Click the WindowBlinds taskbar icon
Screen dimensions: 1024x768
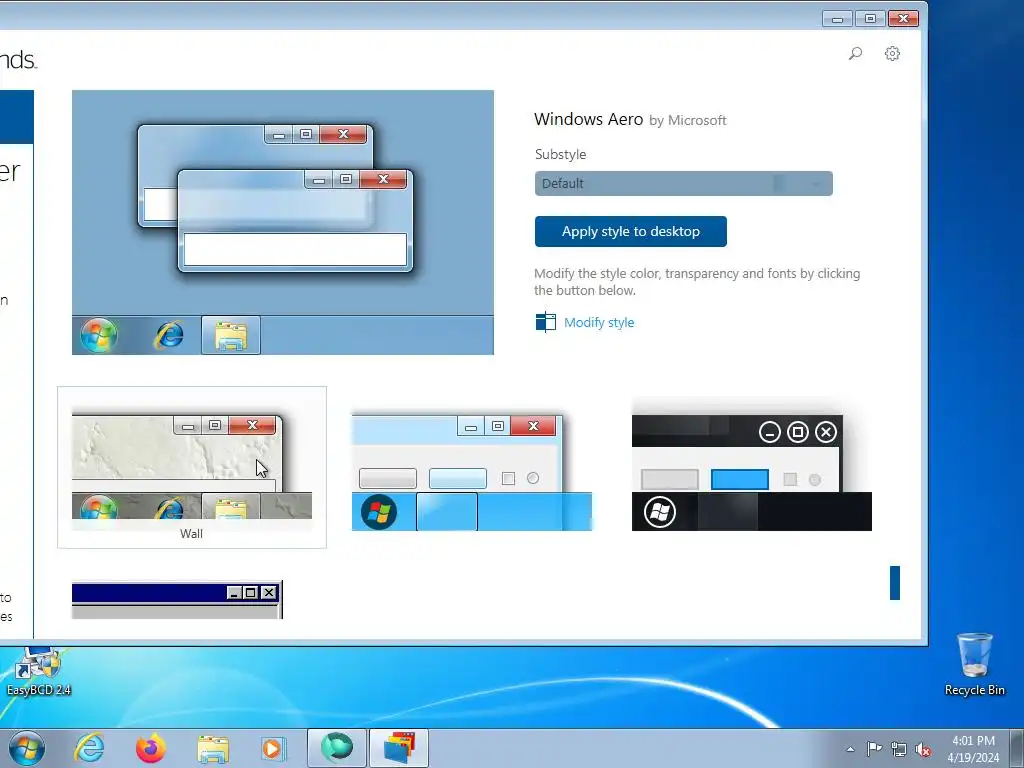[399, 748]
